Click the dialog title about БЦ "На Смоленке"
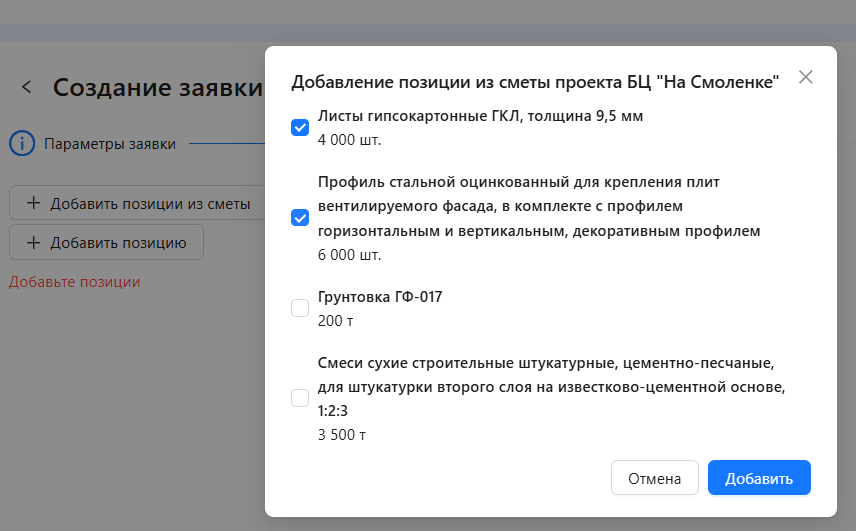 click(535, 82)
